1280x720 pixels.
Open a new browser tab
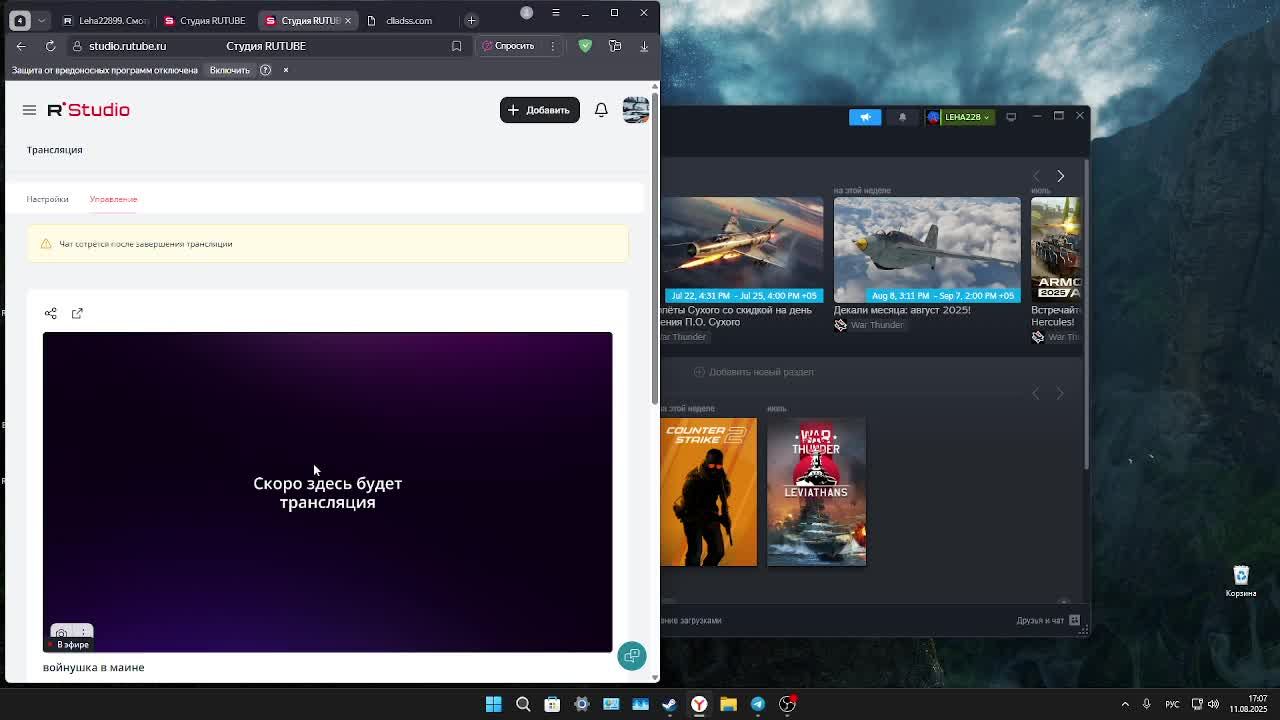coord(471,20)
